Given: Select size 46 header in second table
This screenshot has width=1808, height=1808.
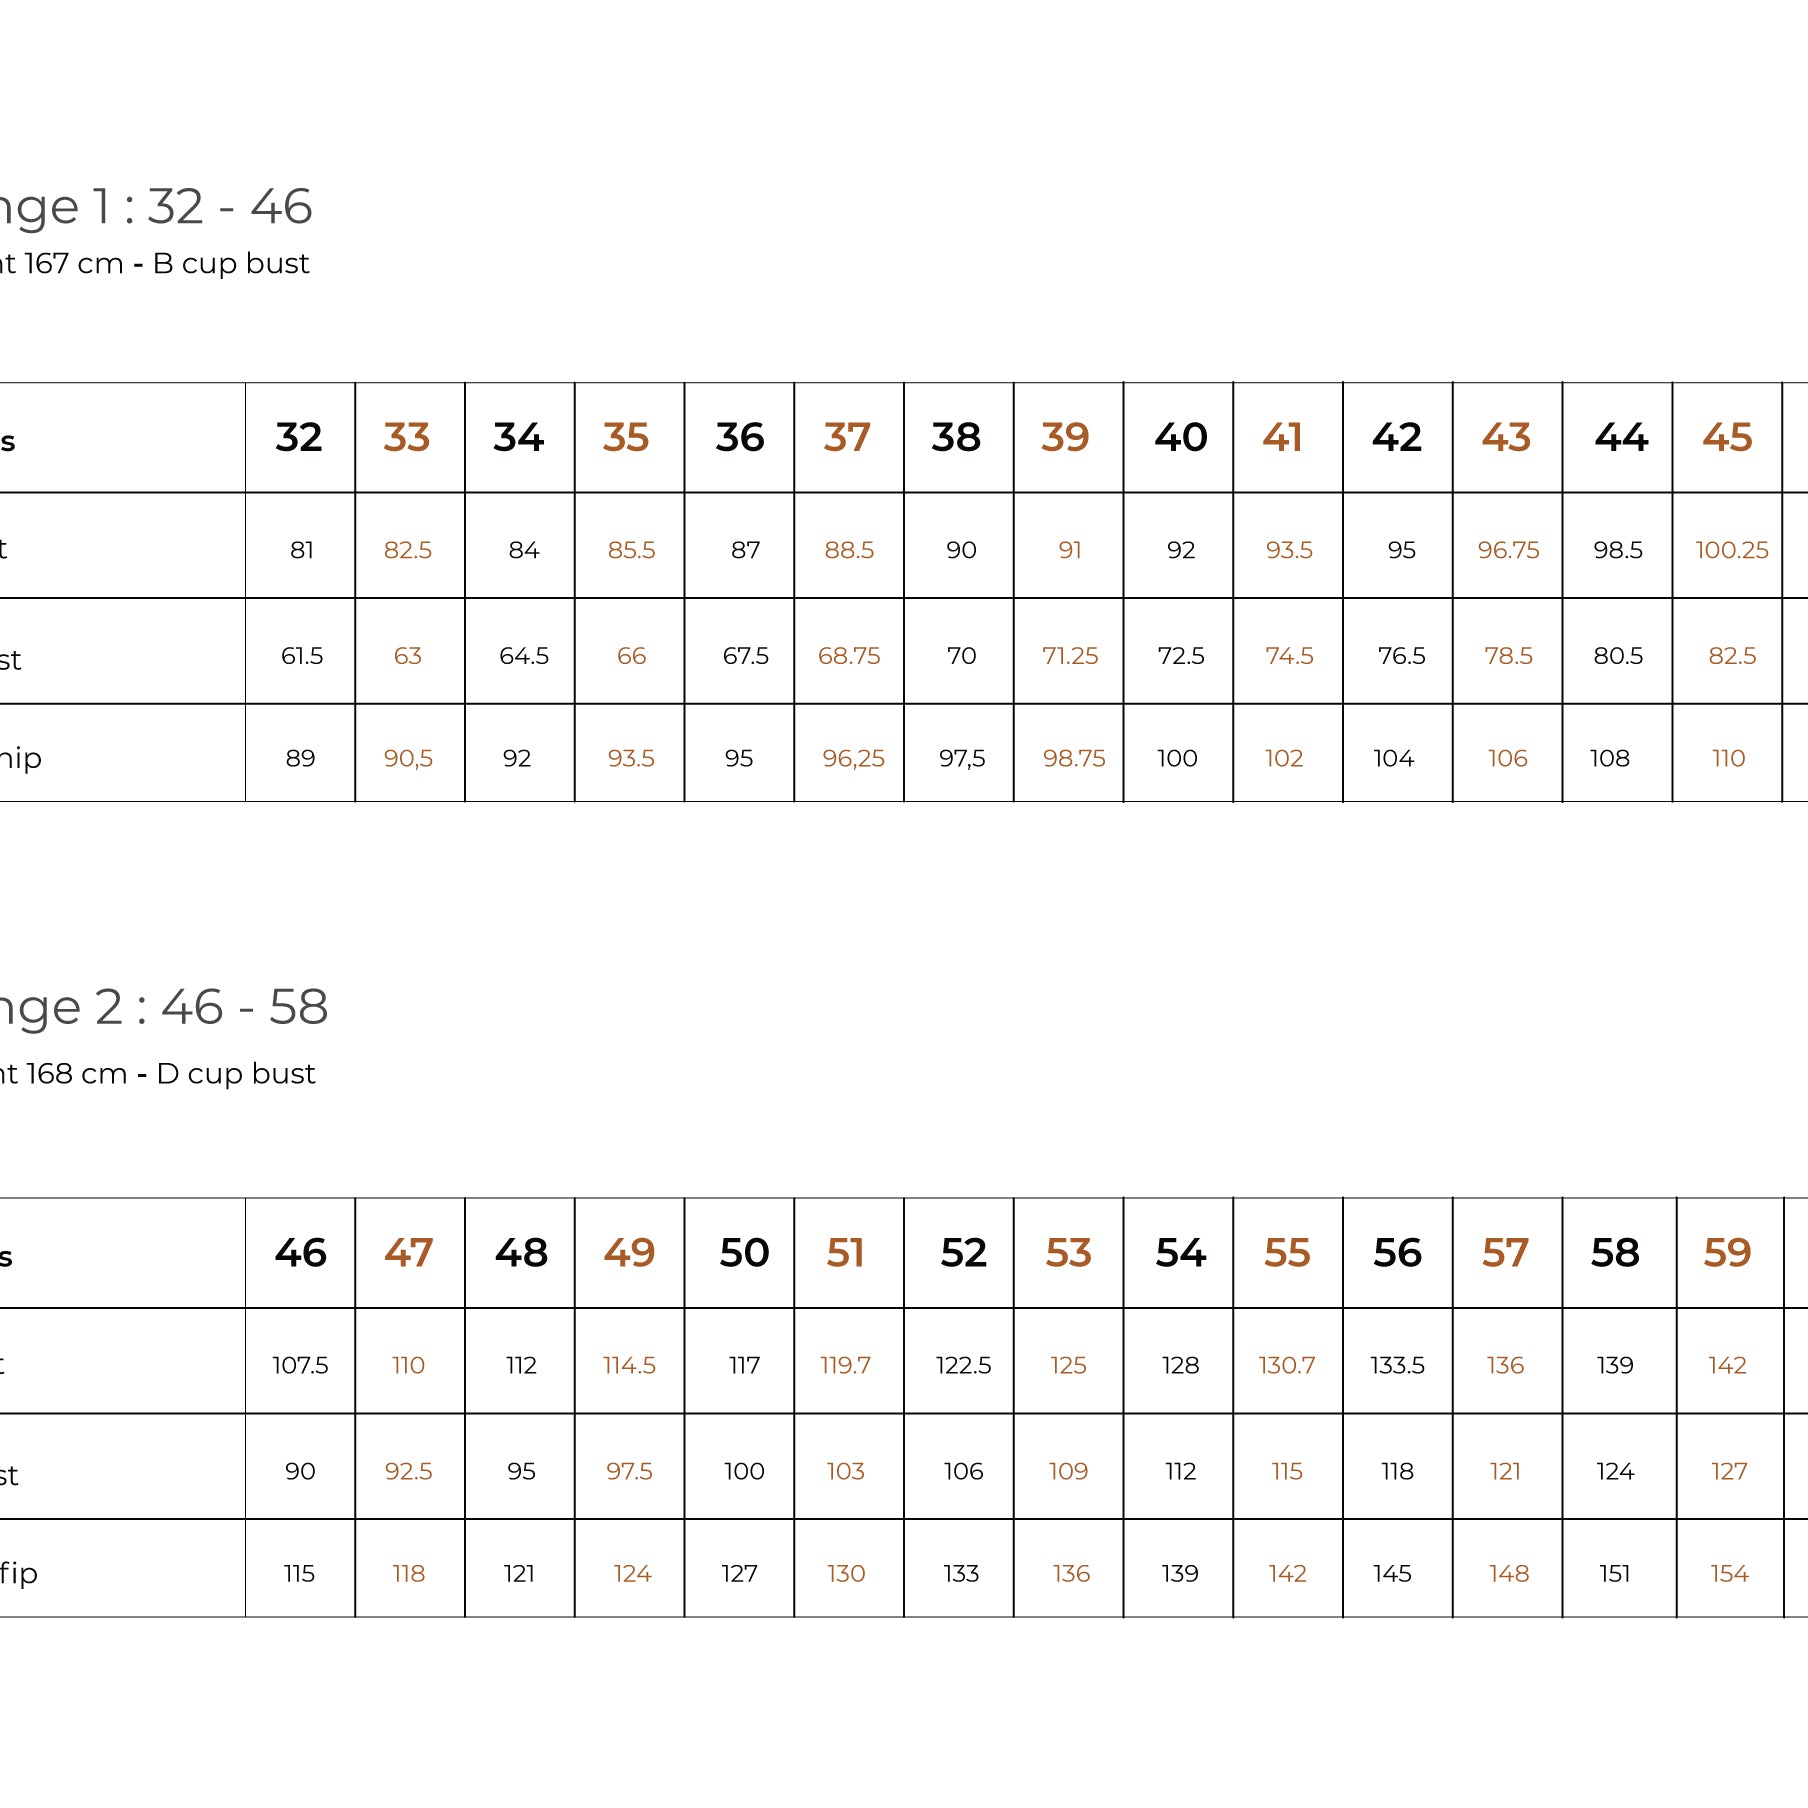Looking at the screenshot, I should [300, 1252].
